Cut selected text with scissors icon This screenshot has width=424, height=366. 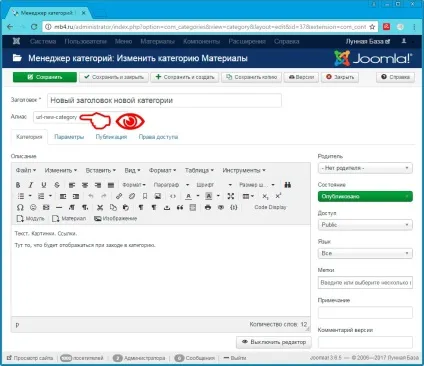[x=100, y=207]
